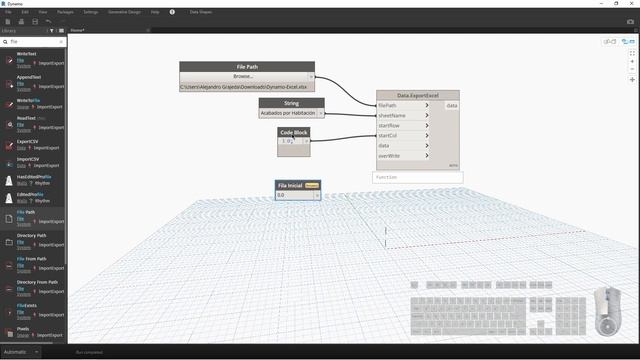
Task: Select the Directory From Path node icon
Action: coord(9,289)
